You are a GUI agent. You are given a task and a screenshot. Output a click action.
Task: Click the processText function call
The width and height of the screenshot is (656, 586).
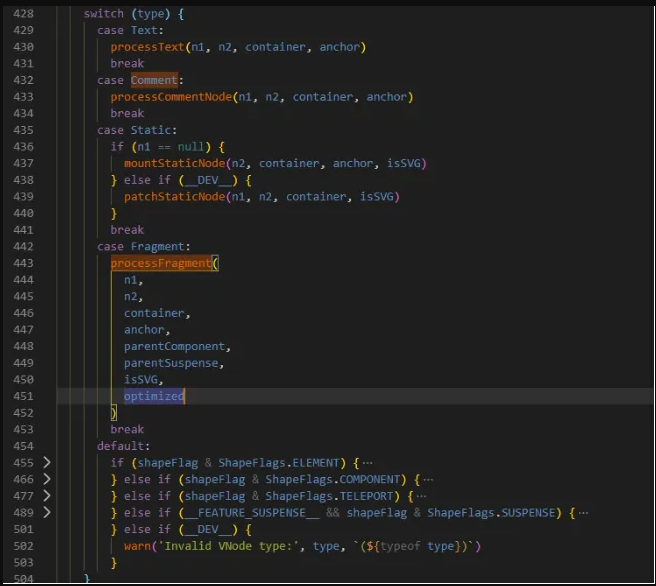tap(147, 47)
